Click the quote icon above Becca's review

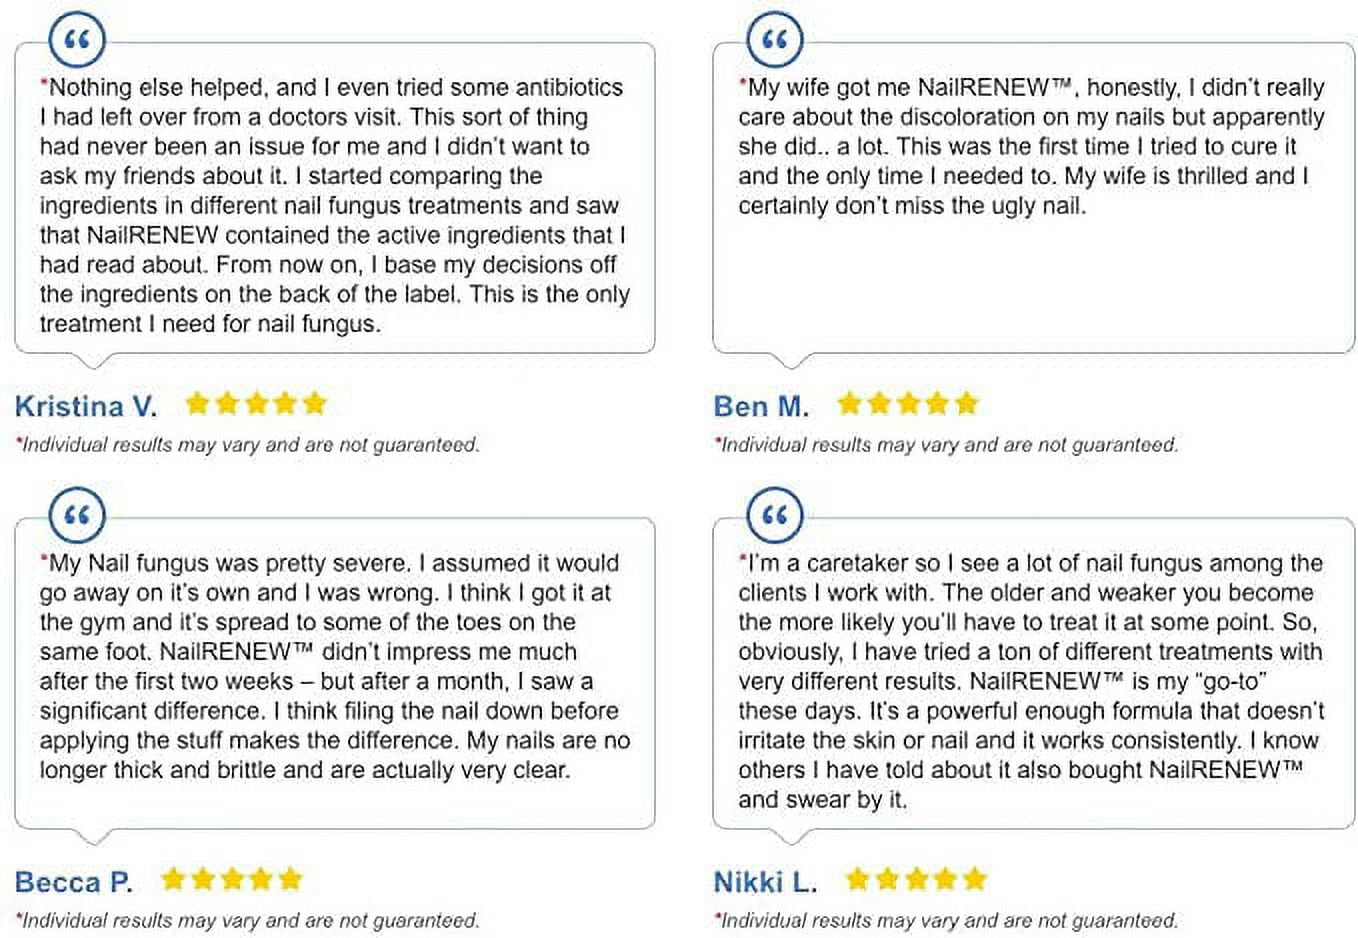click(77, 516)
